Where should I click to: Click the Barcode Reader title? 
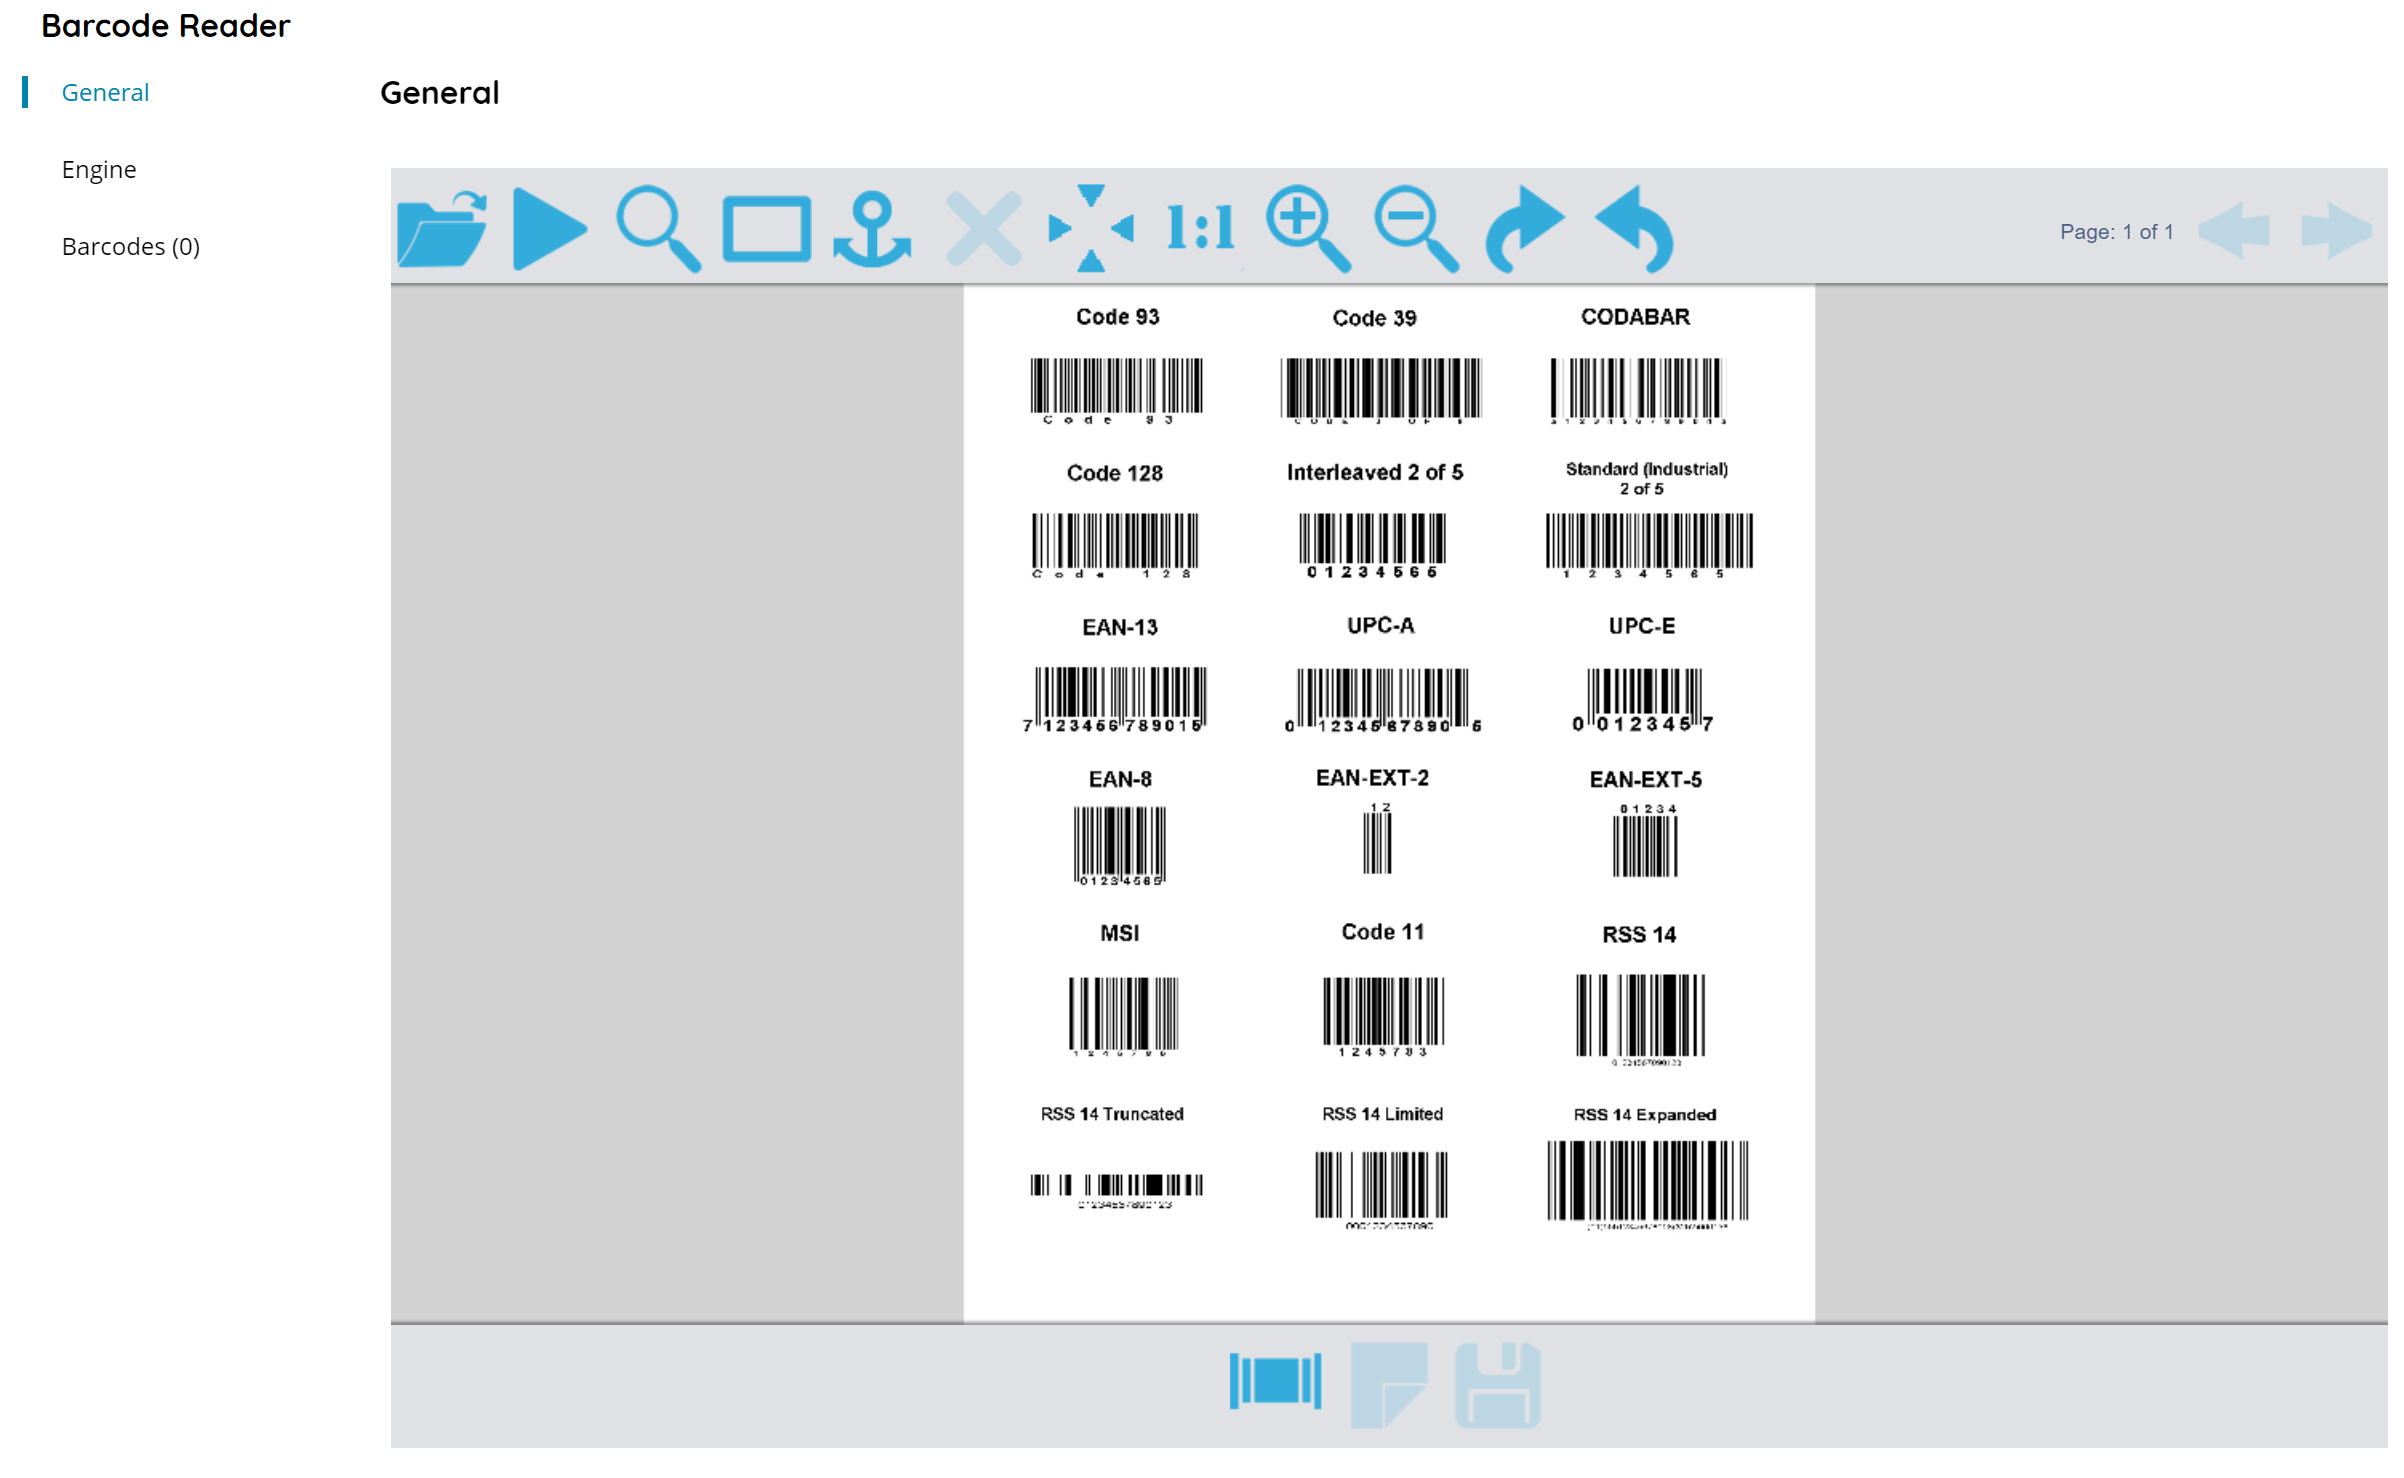(x=166, y=26)
